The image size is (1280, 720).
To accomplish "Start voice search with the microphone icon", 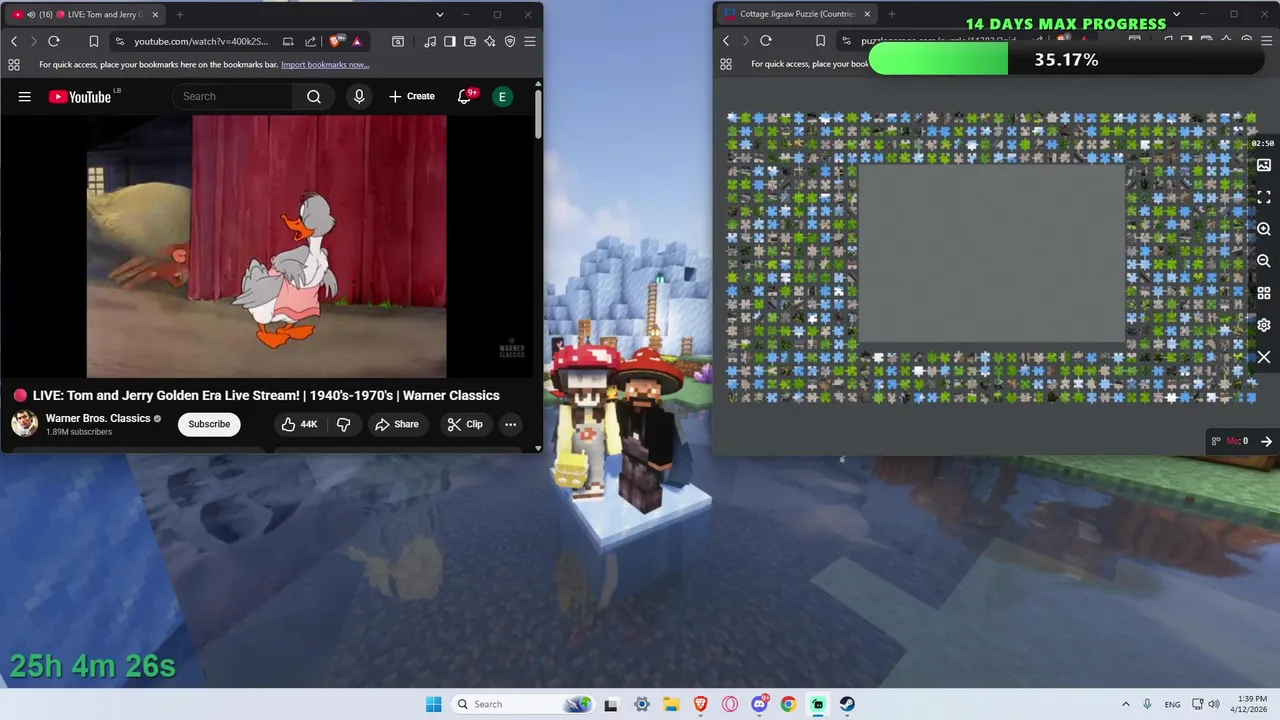I will pyautogui.click(x=359, y=96).
